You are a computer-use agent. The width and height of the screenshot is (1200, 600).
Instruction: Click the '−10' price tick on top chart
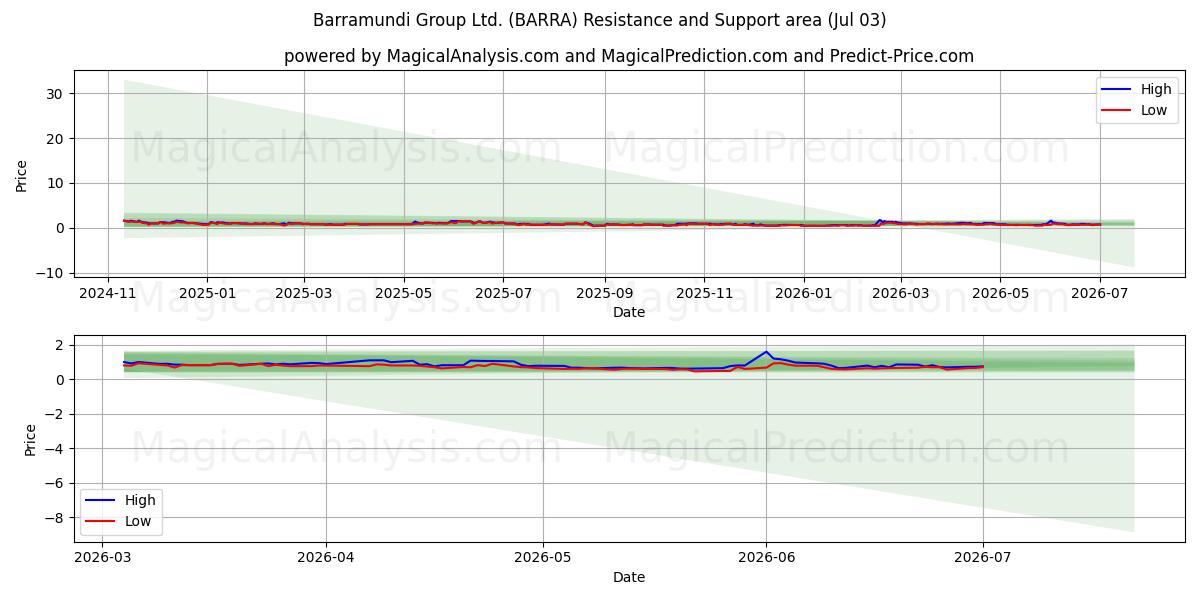point(50,273)
